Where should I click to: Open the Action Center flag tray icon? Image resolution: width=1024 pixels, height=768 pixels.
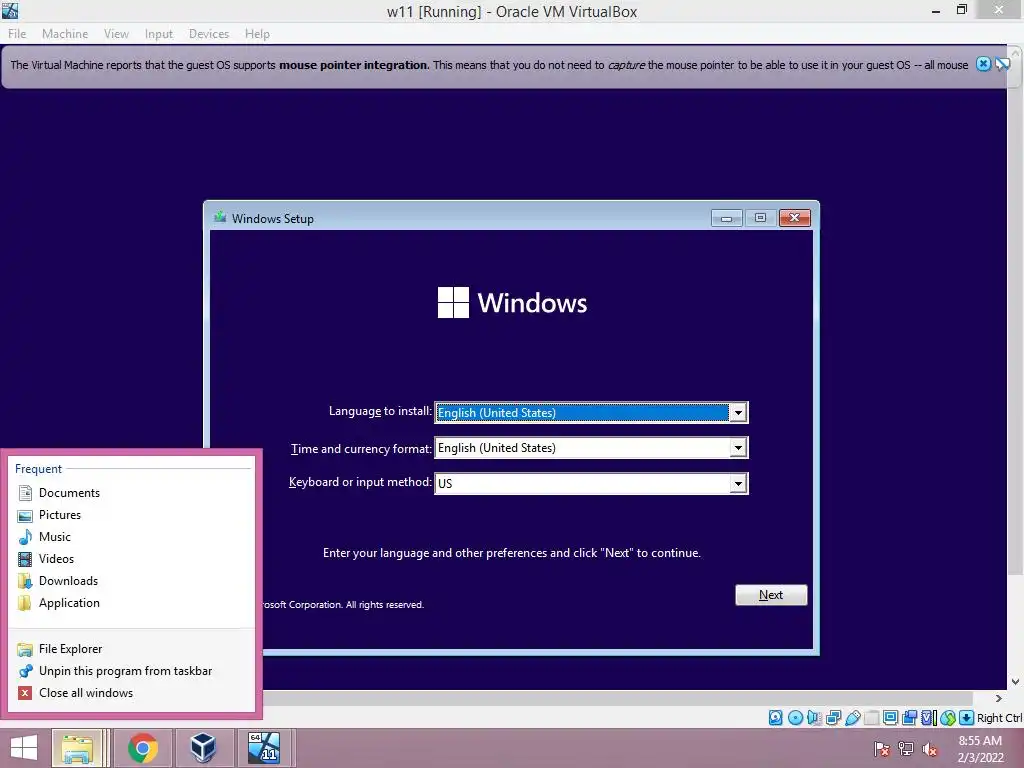pyautogui.click(x=882, y=748)
